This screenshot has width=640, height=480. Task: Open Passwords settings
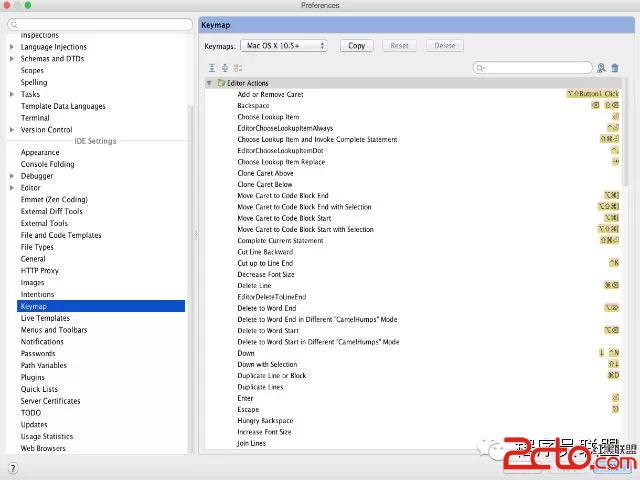tap(38, 353)
